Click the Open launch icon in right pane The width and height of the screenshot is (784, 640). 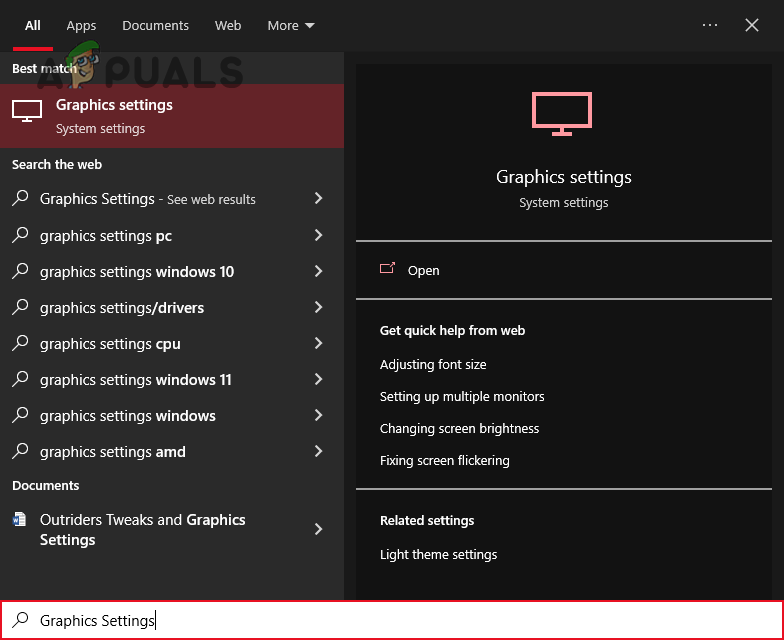pyautogui.click(x=388, y=270)
